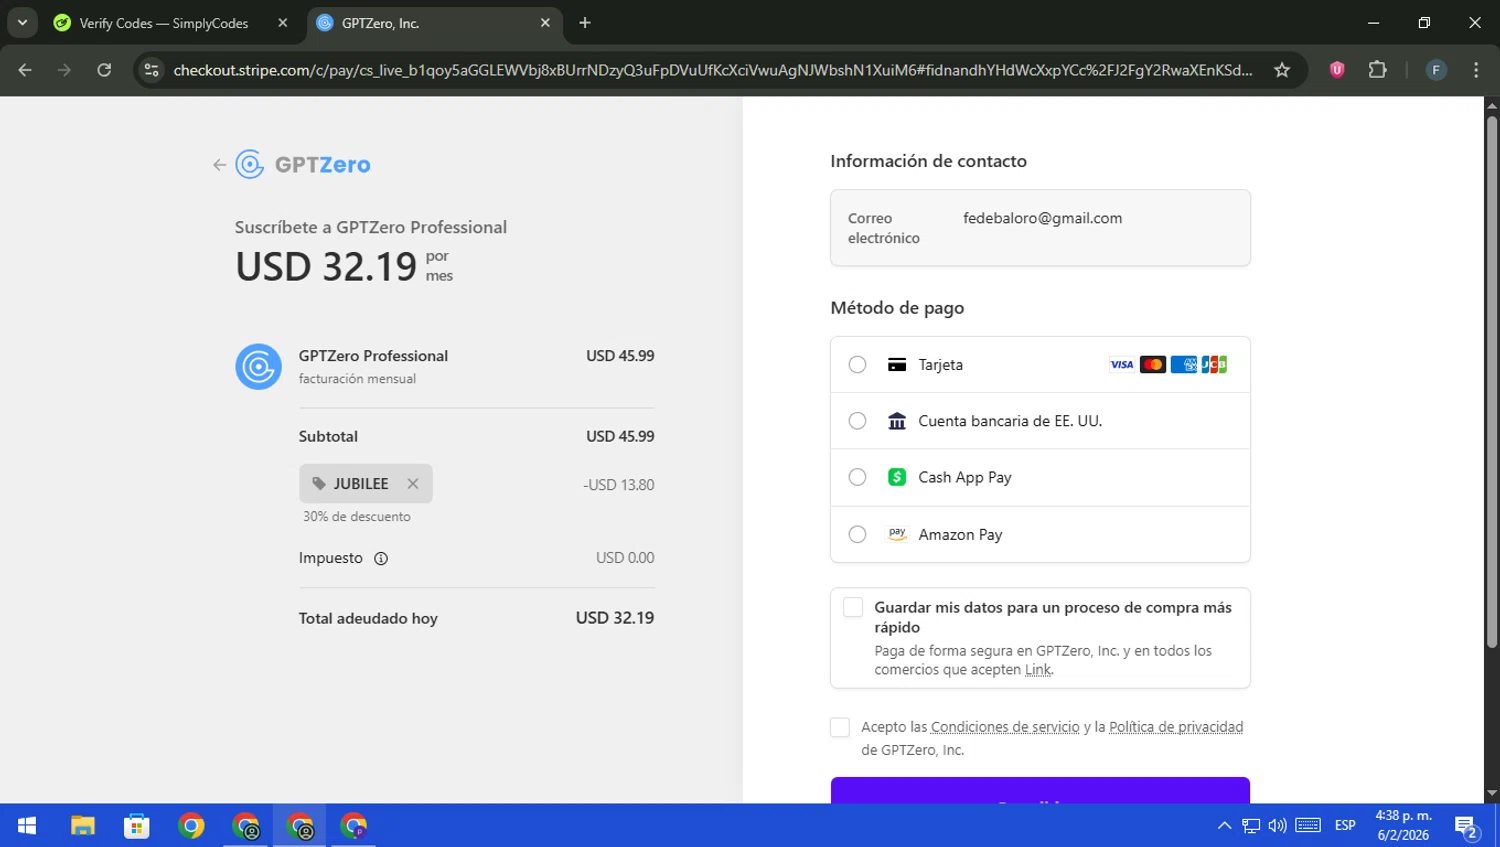The image size is (1500, 847).
Task: Enable Guardar mis datos checkbox
Action: click(x=853, y=607)
